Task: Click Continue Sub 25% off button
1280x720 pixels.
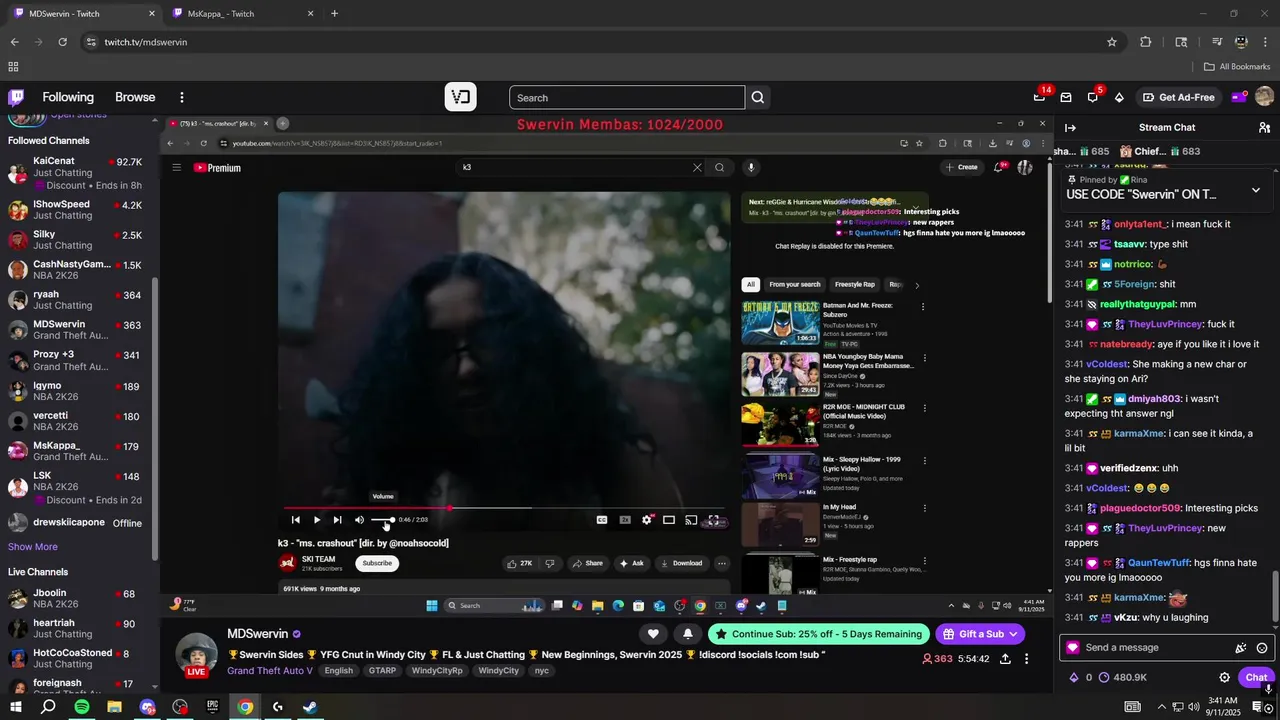Action: (818, 634)
